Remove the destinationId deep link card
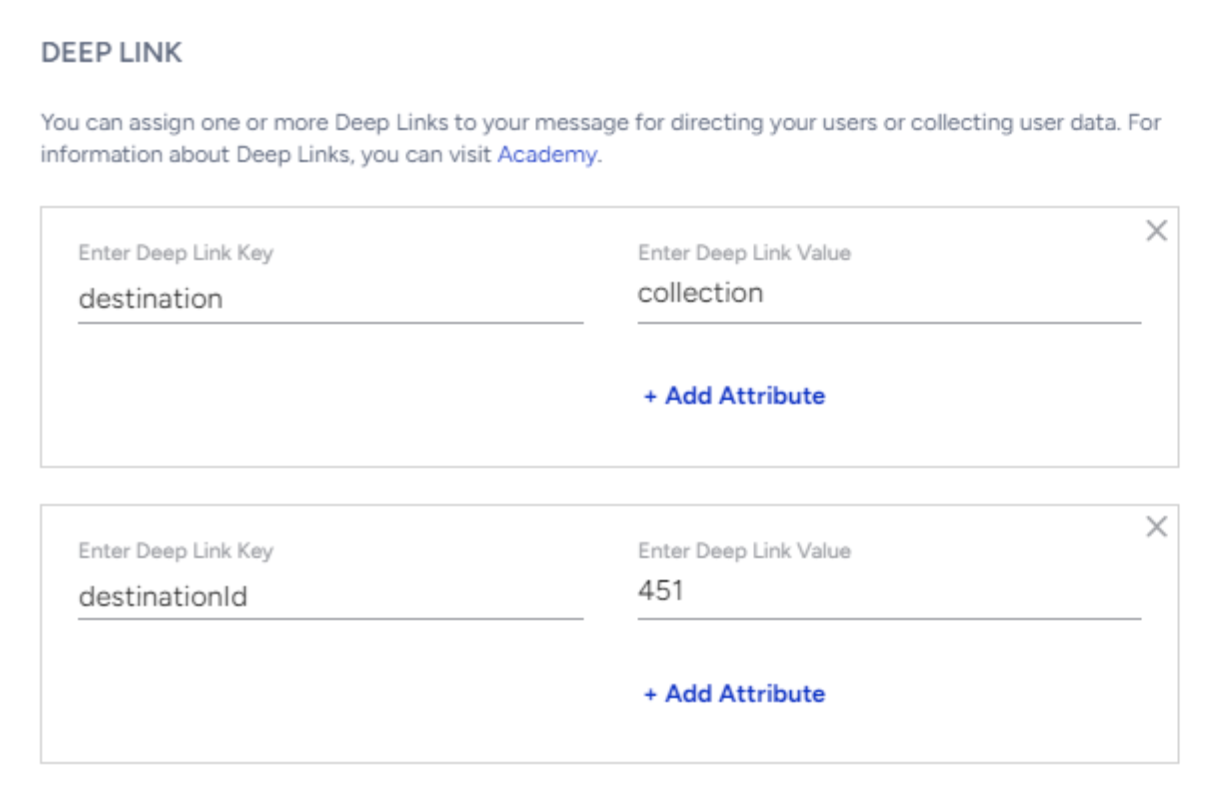 pos(1156,527)
